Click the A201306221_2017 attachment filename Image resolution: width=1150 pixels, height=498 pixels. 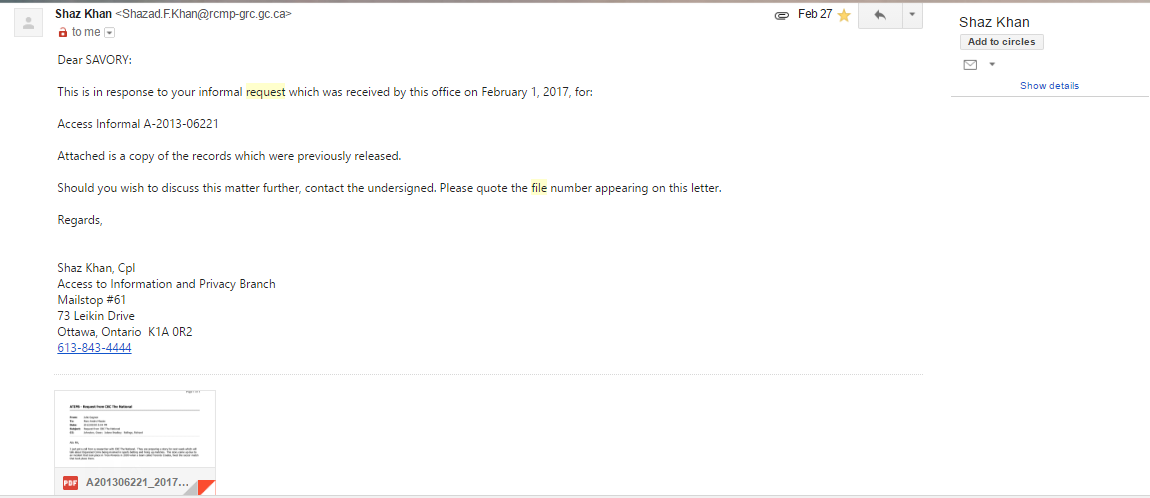[x=137, y=482]
